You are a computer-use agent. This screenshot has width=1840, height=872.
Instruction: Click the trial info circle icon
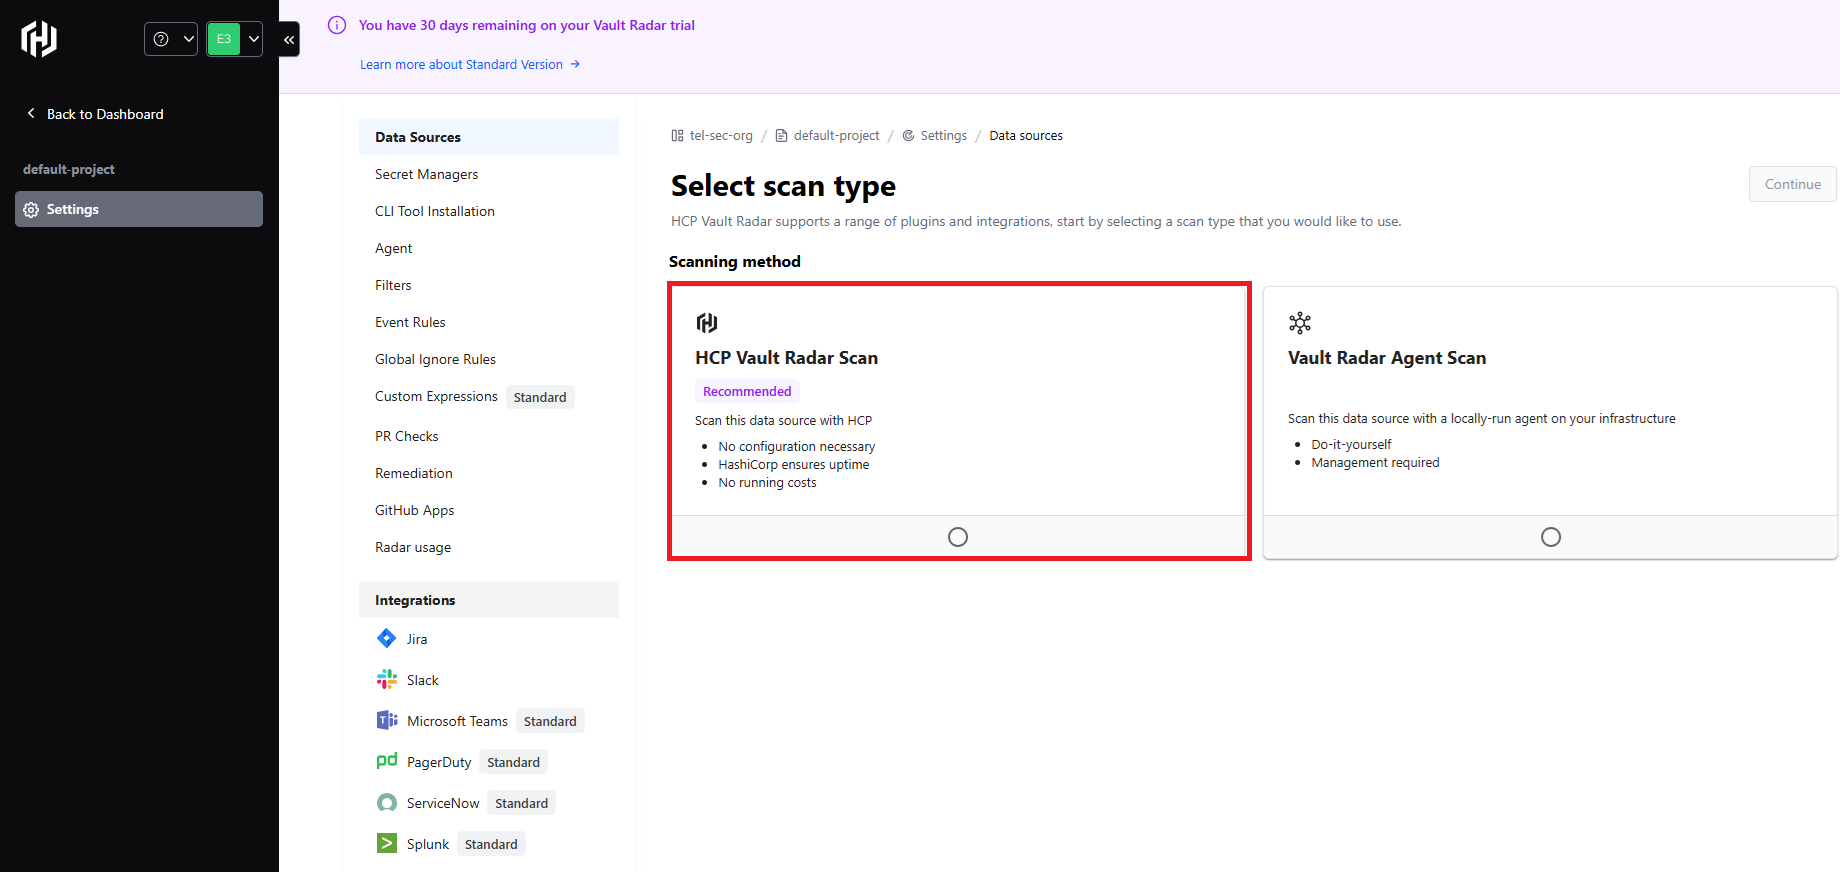click(x=337, y=25)
